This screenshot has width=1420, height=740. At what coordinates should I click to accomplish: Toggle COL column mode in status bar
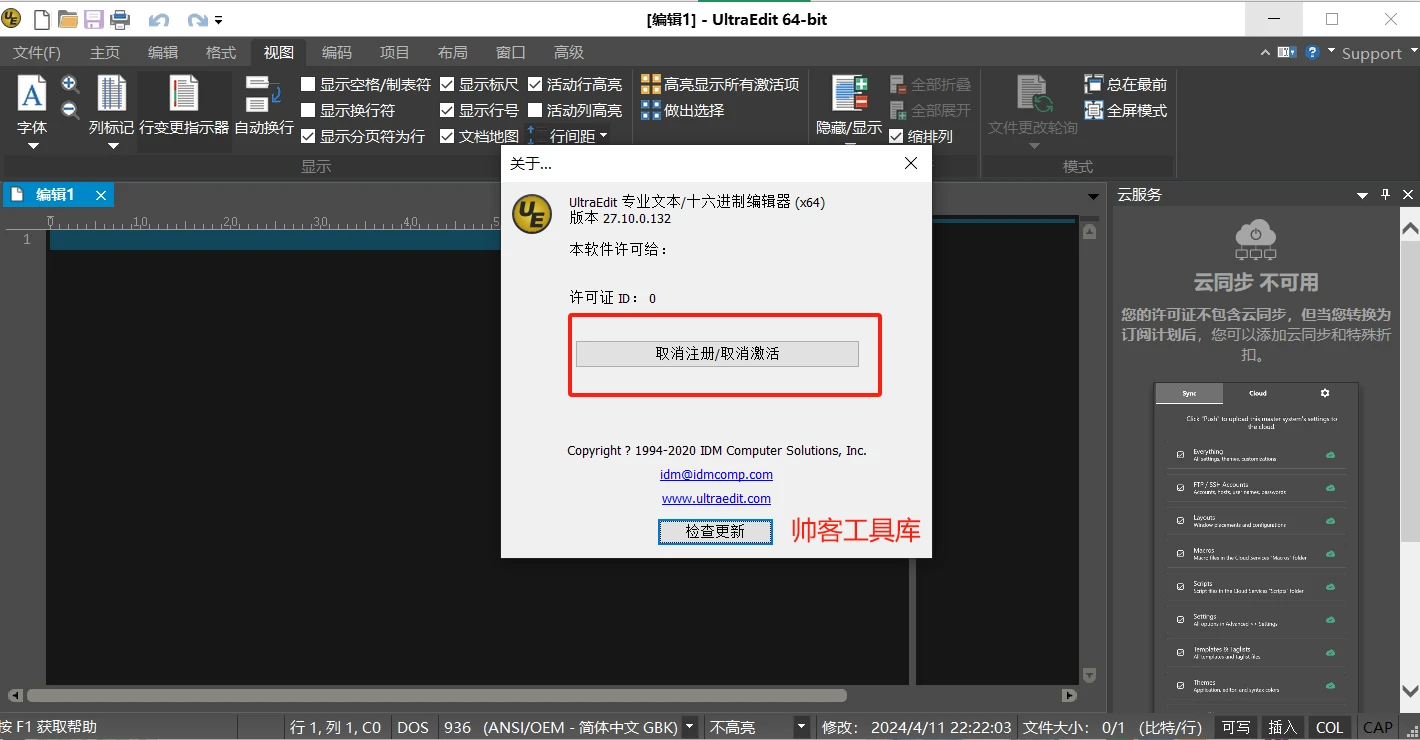[x=1329, y=727]
